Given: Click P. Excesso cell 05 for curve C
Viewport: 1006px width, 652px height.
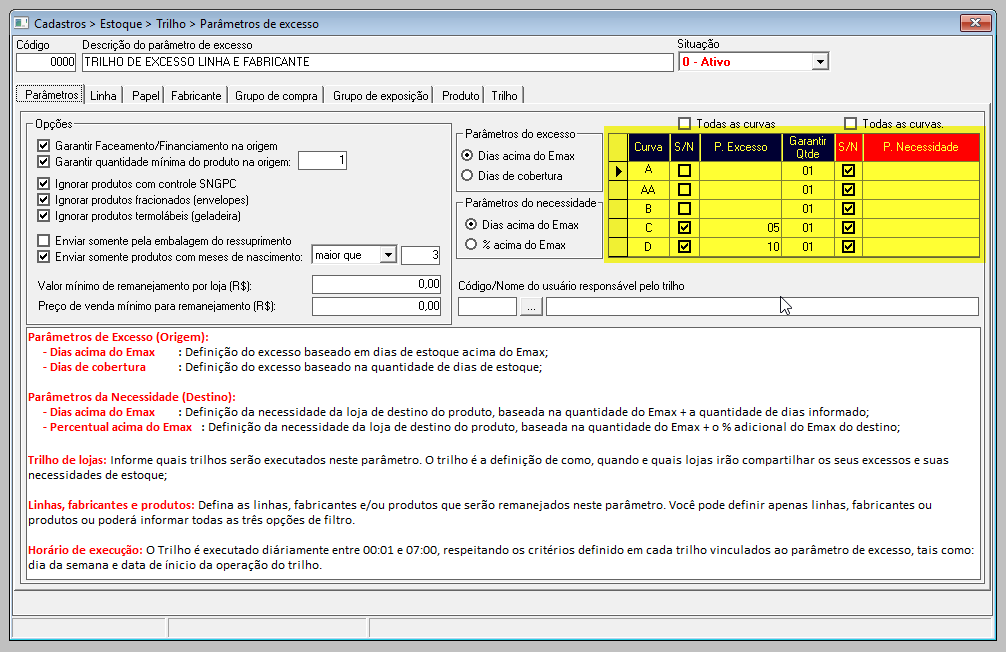Looking at the screenshot, I should (x=741, y=228).
